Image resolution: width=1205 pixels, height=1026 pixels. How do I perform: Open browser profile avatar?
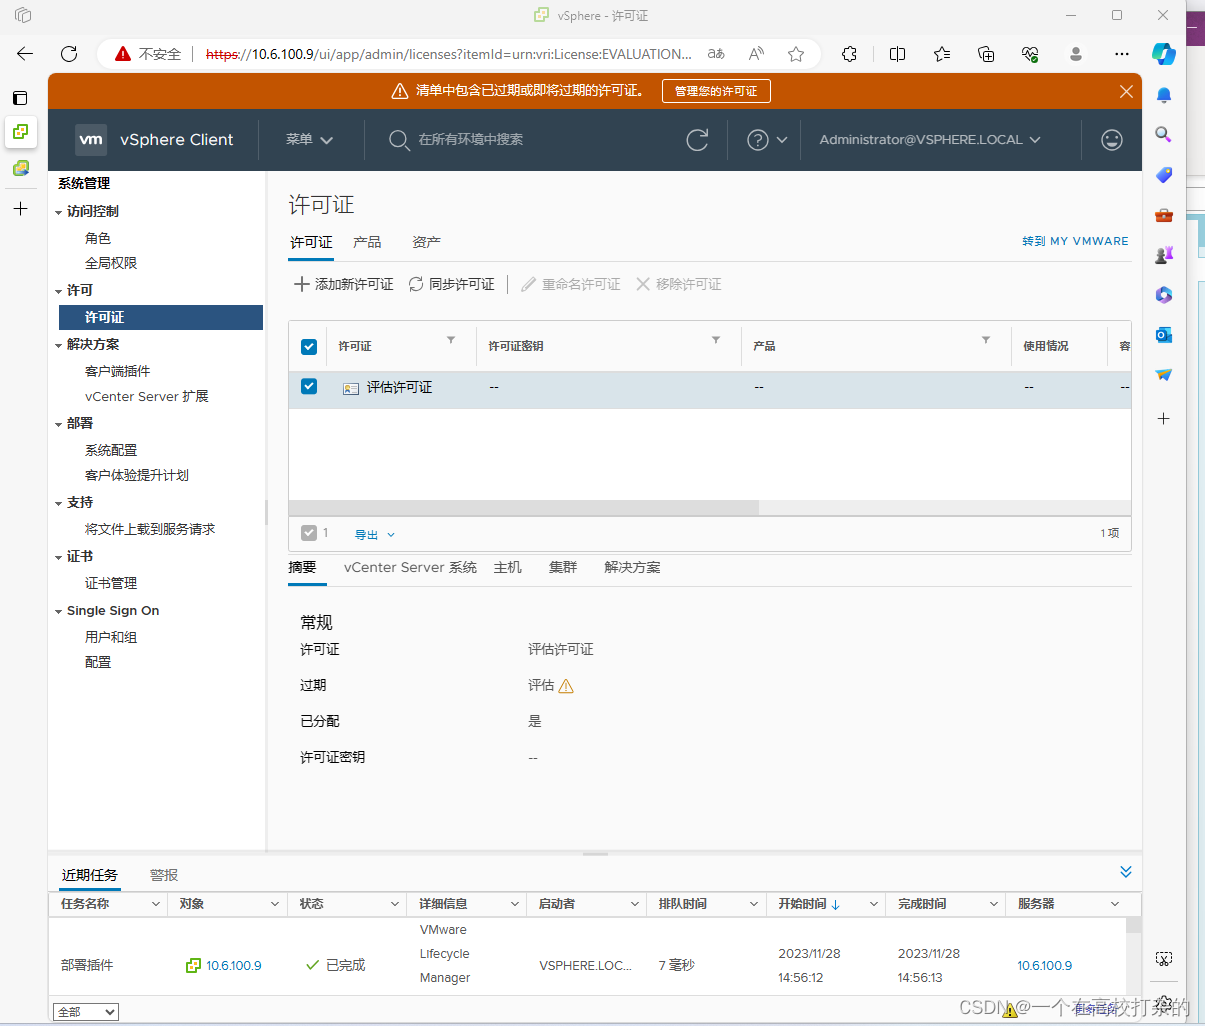point(1076,54)
